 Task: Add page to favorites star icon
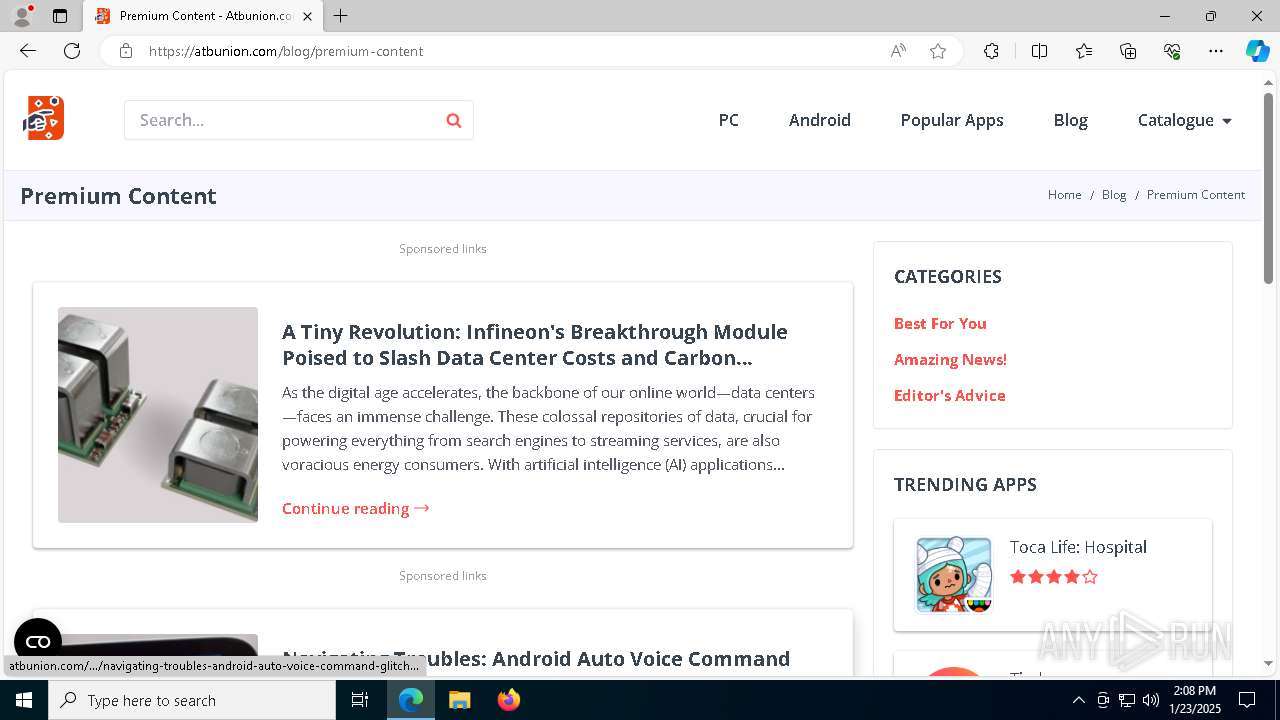click(x=938, y=51)
